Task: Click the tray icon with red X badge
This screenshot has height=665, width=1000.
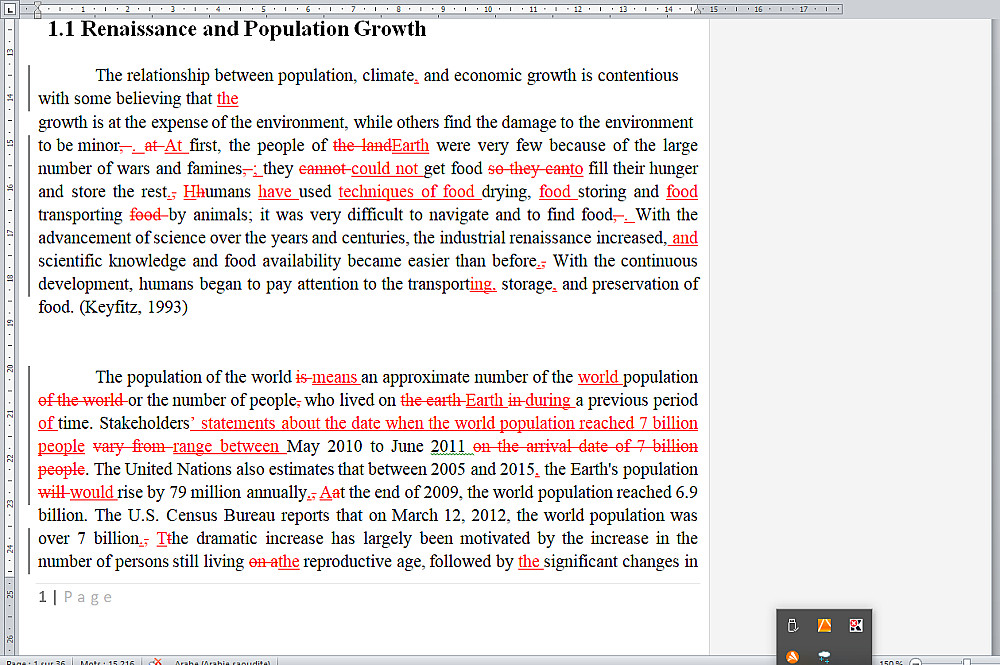Action: point(856,625)
